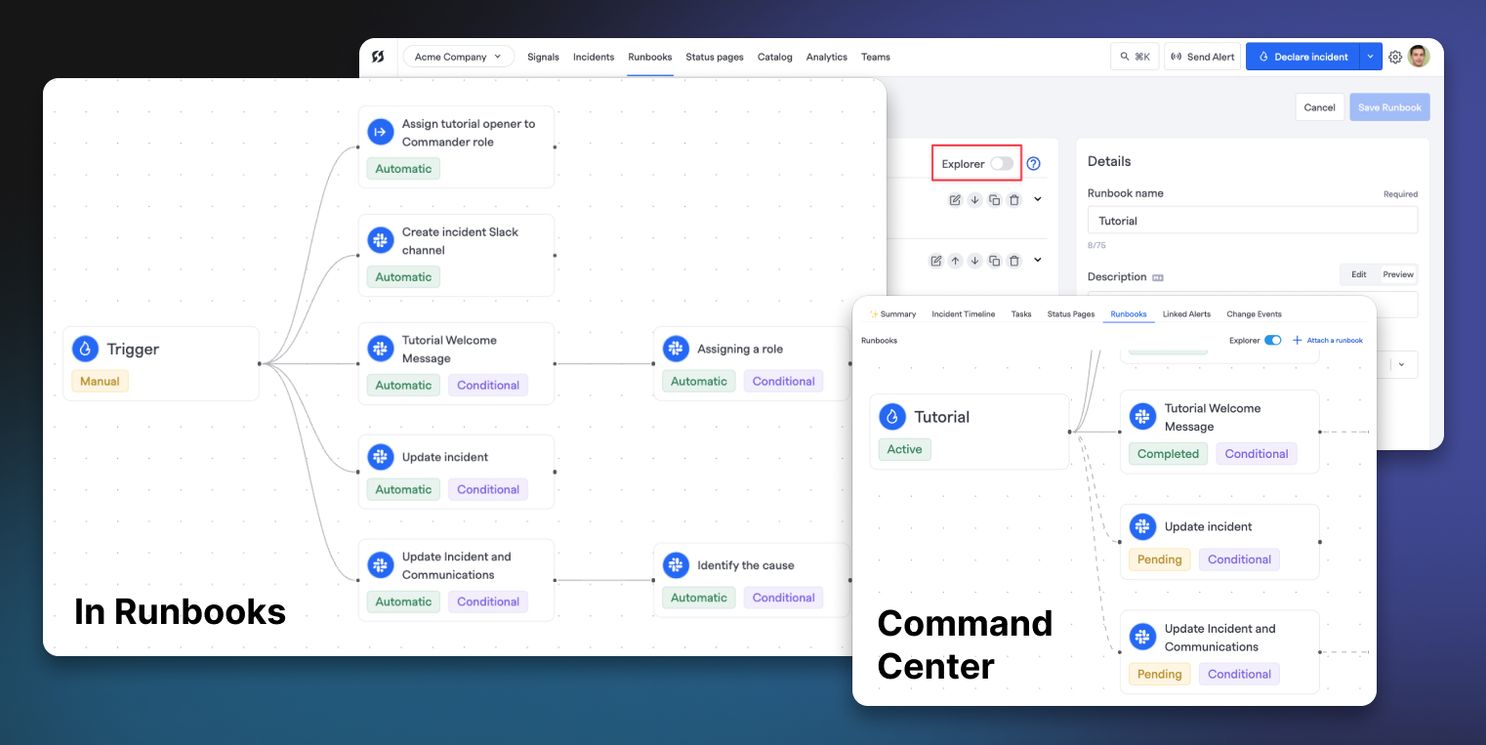Select the Update Incident and Communications node in Runbooks
The width and height of the screenshot is (1486, 745).
(x=456, y=580)
